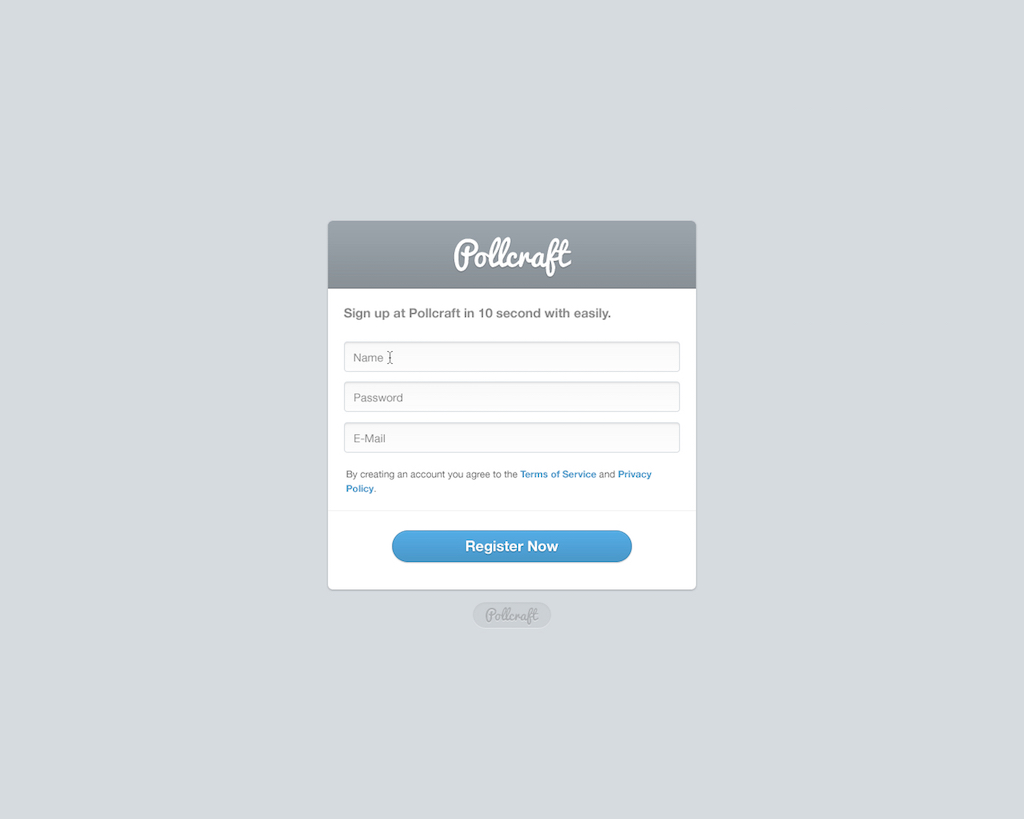This screenshot has height=819, width=1024.
Task: Open the Terms of Service link
Action: 558,474
